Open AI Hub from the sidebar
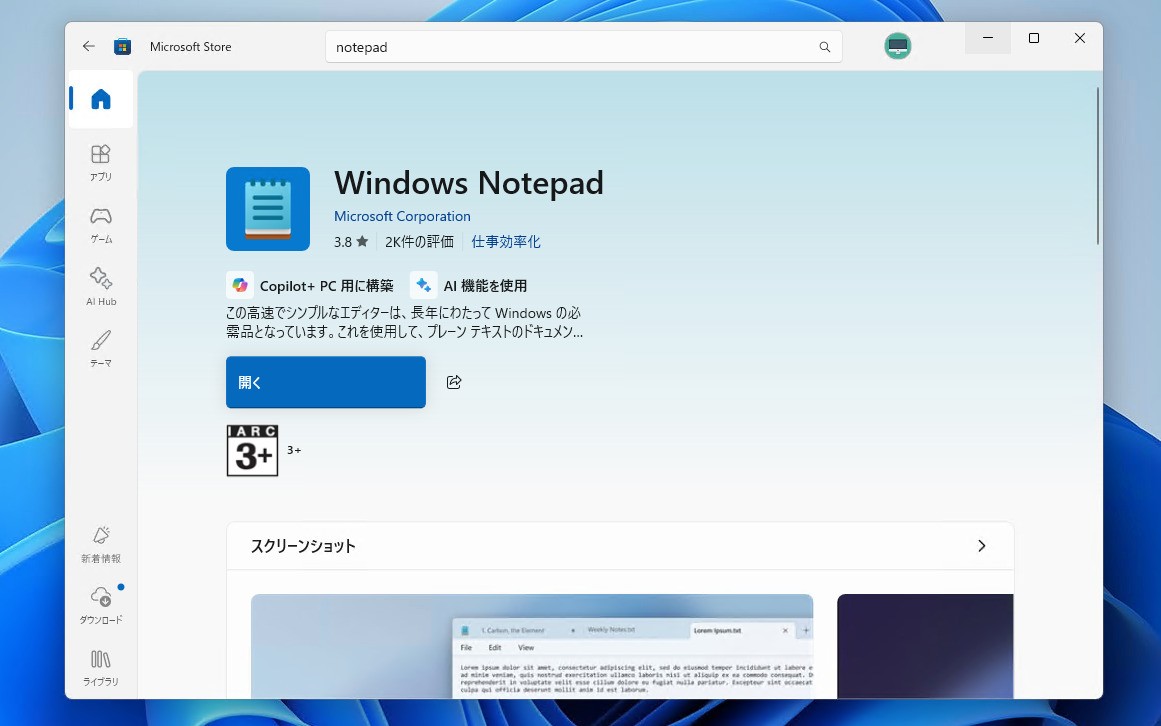 [100, 286]
